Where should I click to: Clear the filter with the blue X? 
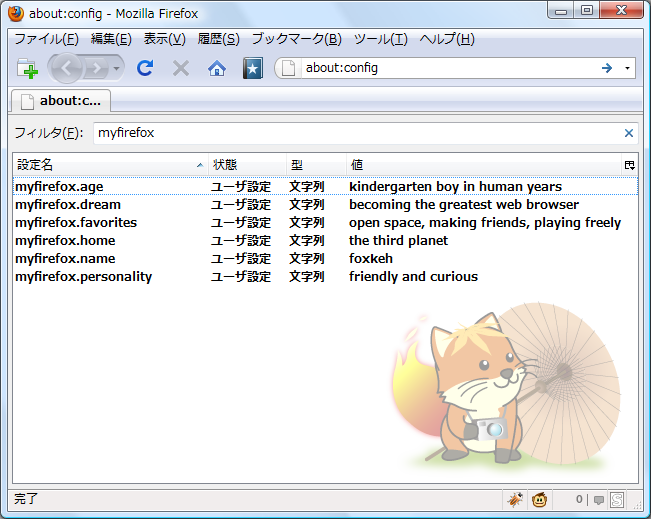tap(629, 133)
